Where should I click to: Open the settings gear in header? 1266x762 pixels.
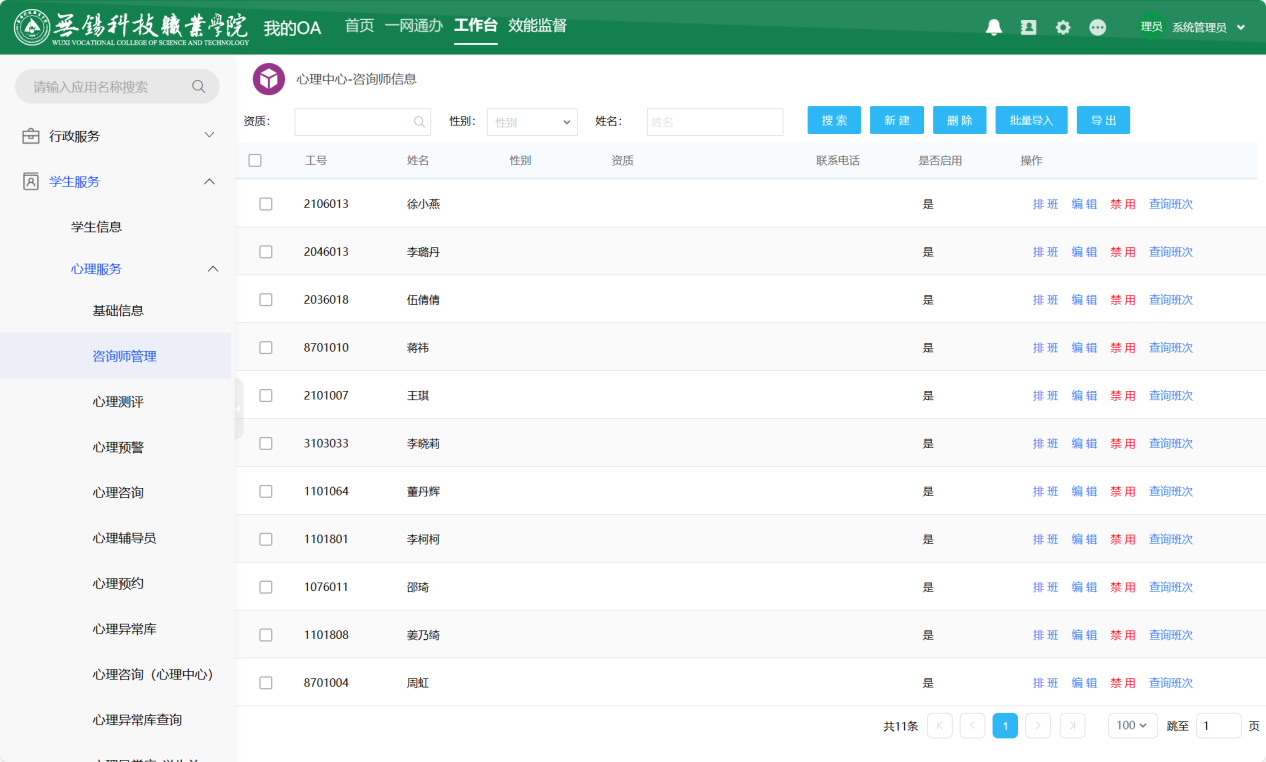tap(1063, 28)
